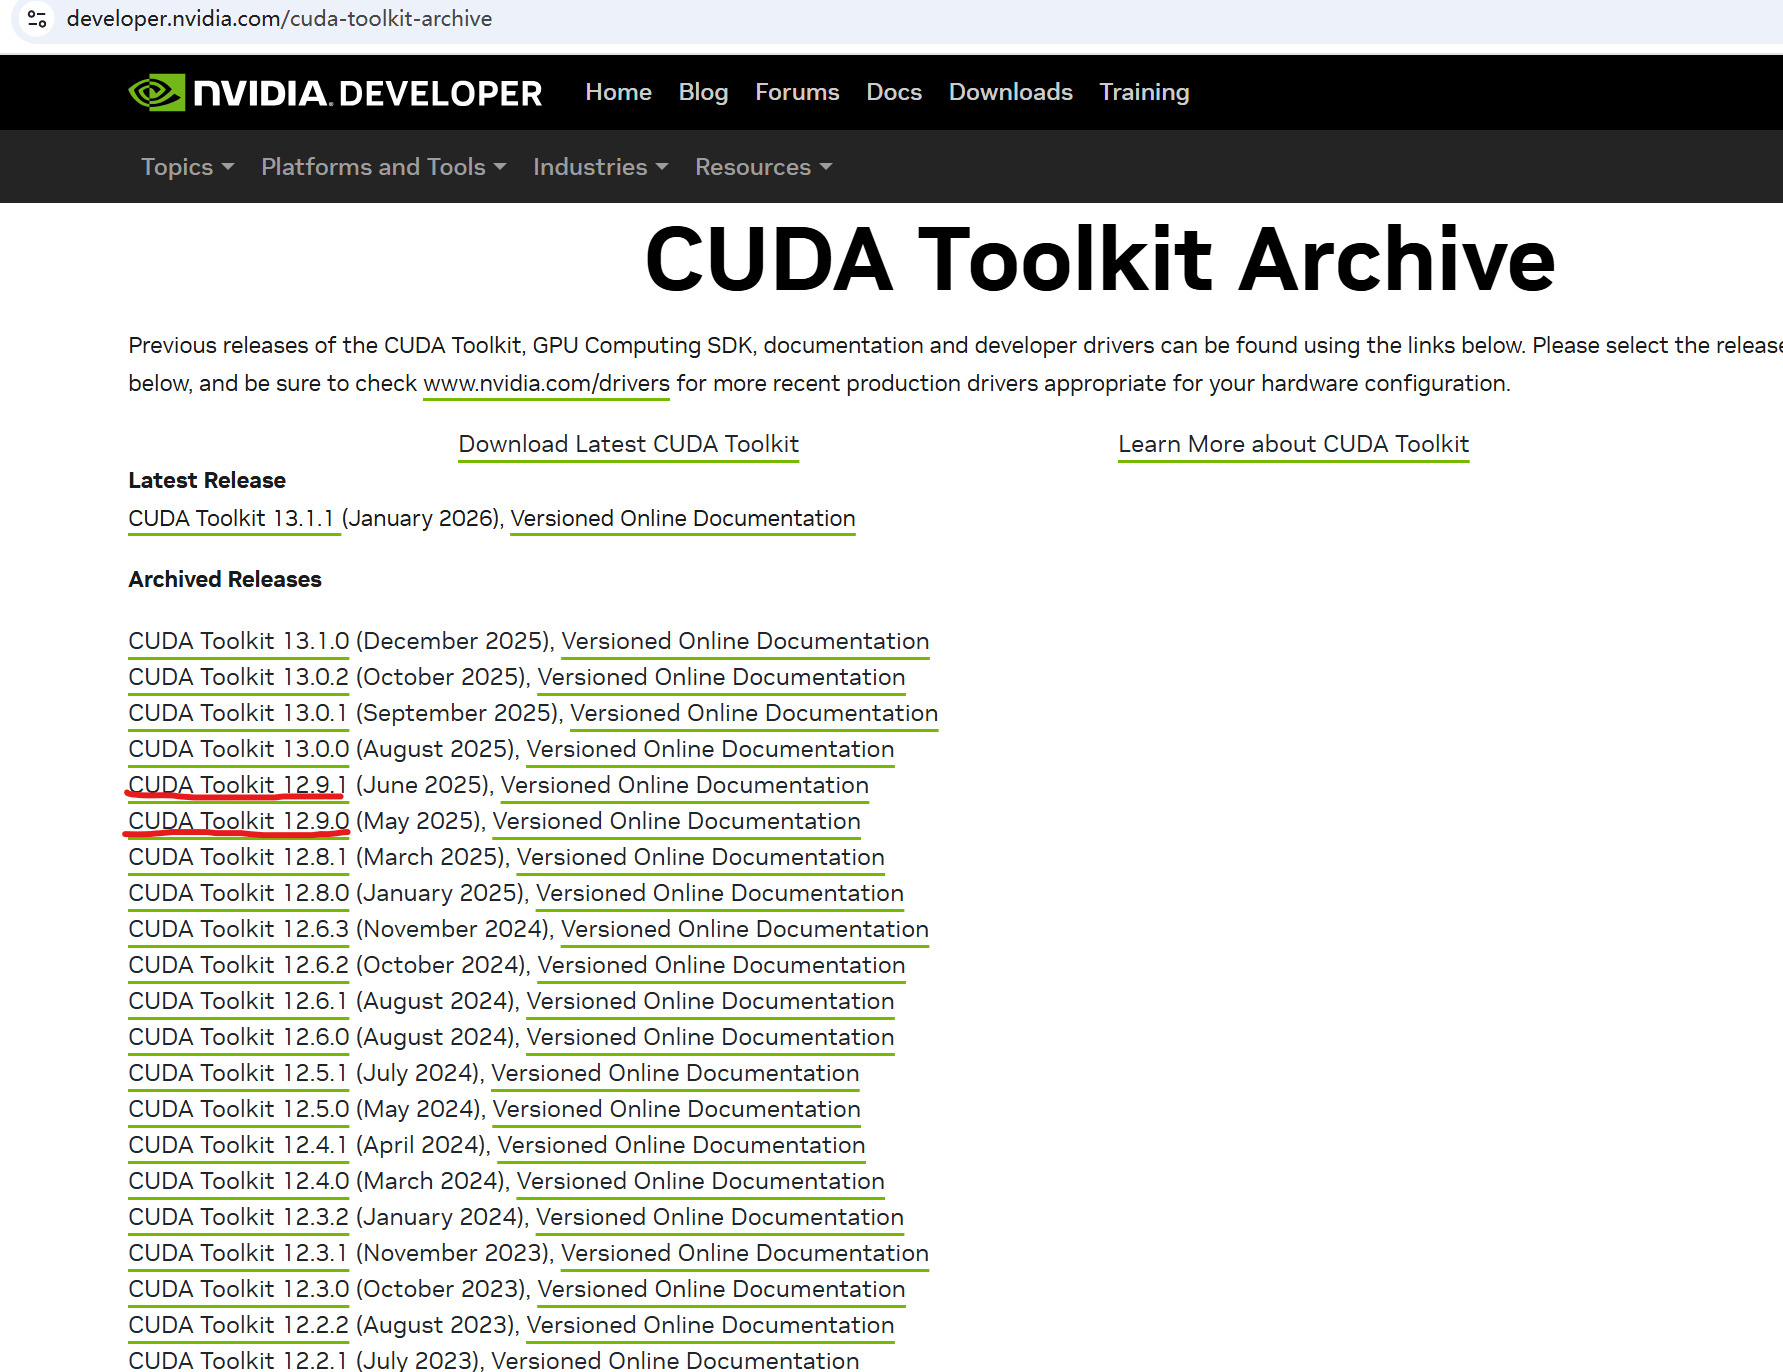Viewport: 1783px width, 1372px height.
Task: Open CUDA Toolkit 12.4.1 link
Action: click(238, 1145)
